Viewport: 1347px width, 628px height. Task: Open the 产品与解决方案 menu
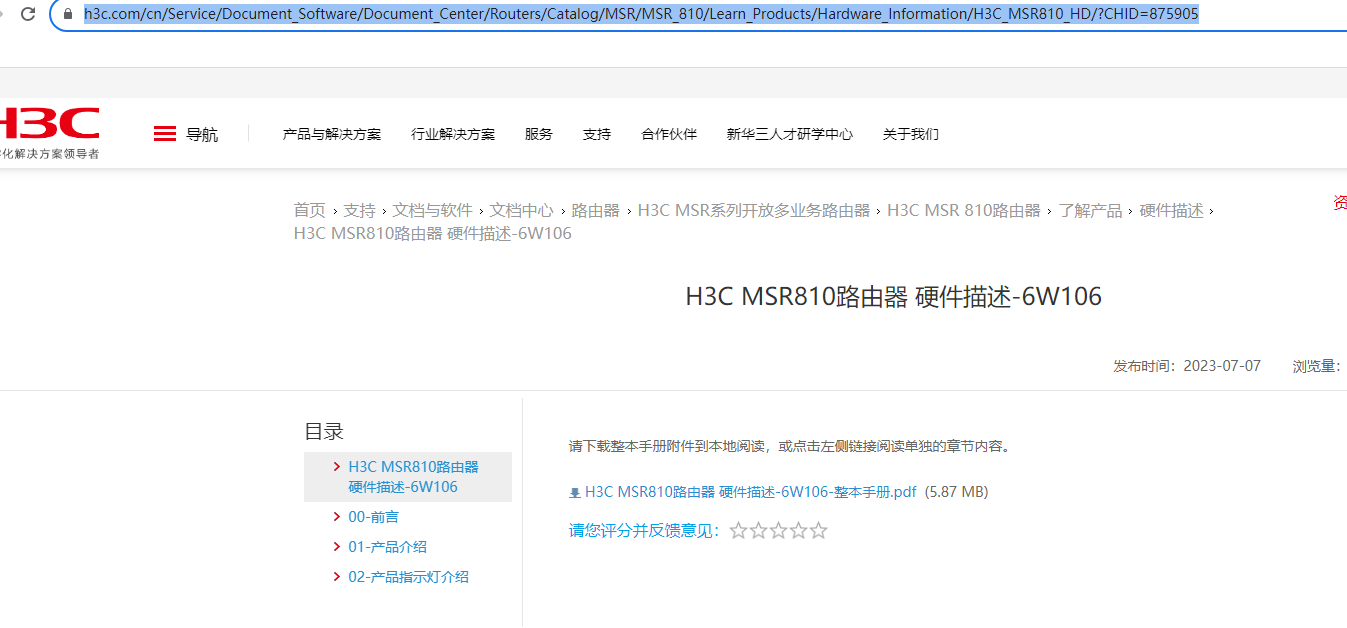[x=332, y=134]
